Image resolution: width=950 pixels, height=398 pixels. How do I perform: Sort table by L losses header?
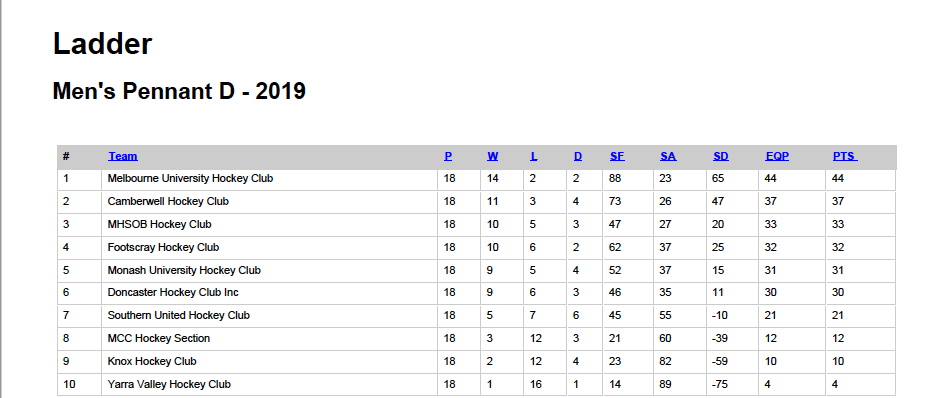[x=534, y=156]
